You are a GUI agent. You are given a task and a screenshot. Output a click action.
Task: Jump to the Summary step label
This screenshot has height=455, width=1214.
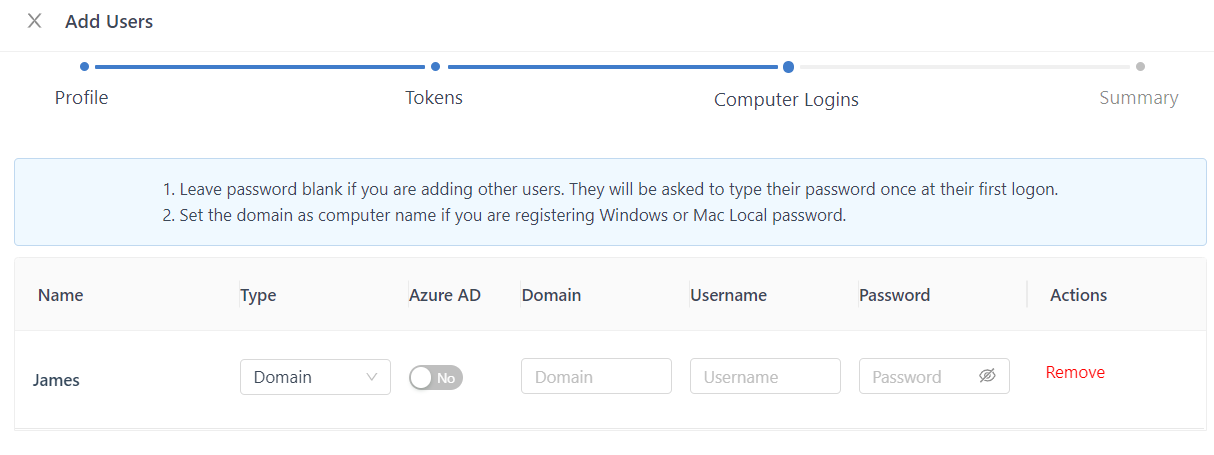(1139, 97)
